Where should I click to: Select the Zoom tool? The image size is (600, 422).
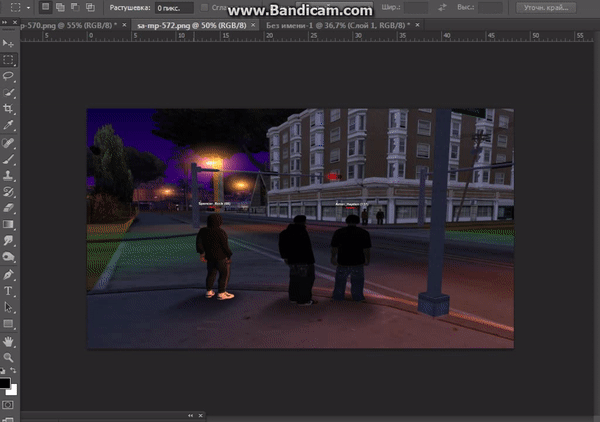(8, 357)
